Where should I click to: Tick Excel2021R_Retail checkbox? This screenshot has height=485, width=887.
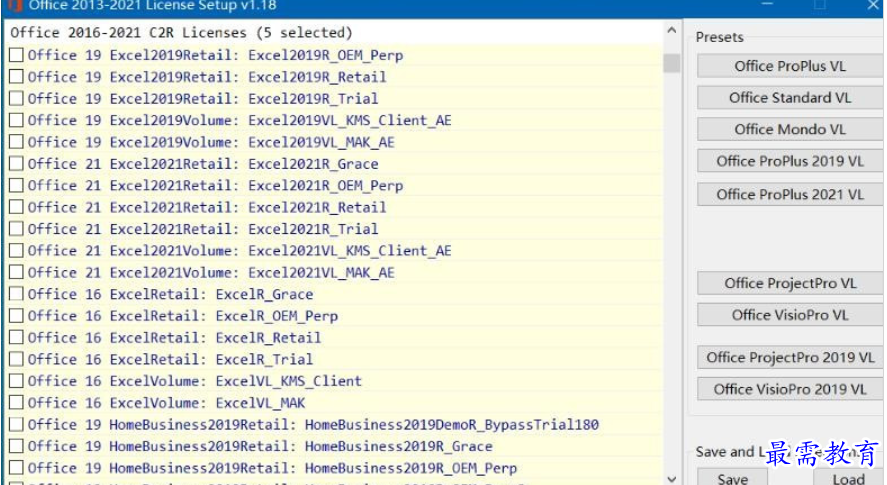[16, 207]
